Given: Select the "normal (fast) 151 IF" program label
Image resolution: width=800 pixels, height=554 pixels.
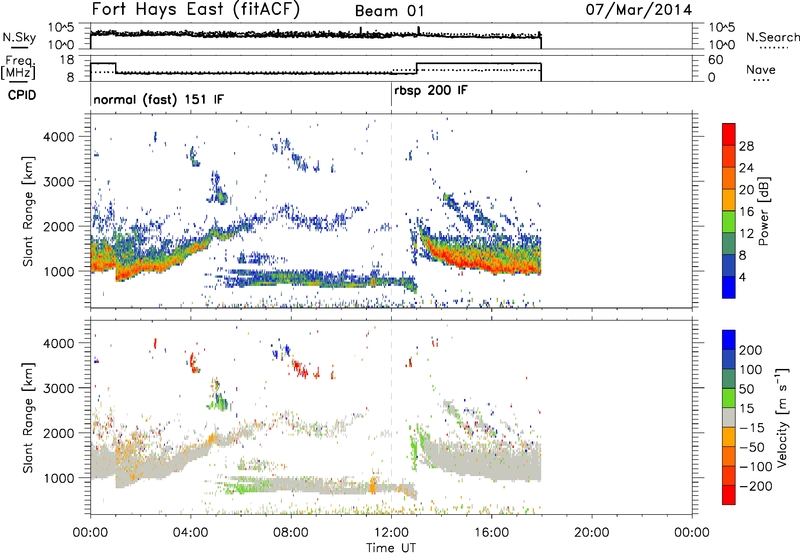Looking at the screenshot, I should click(x=158, y=99).
